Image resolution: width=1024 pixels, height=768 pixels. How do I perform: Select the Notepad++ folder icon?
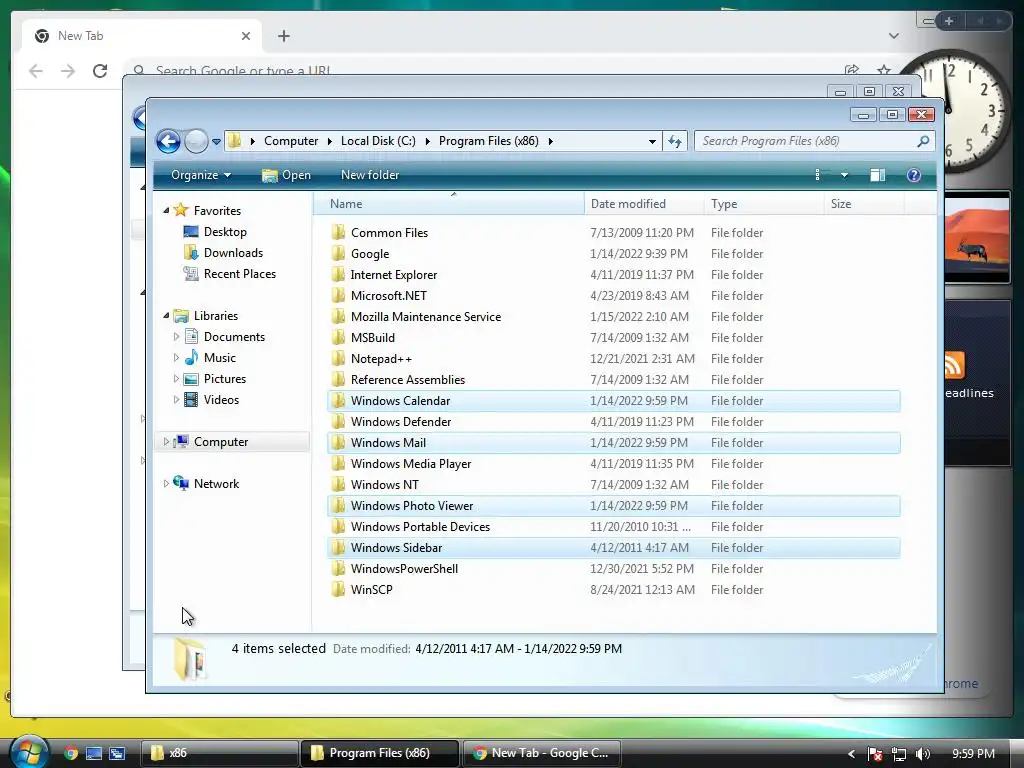[338, 359]
